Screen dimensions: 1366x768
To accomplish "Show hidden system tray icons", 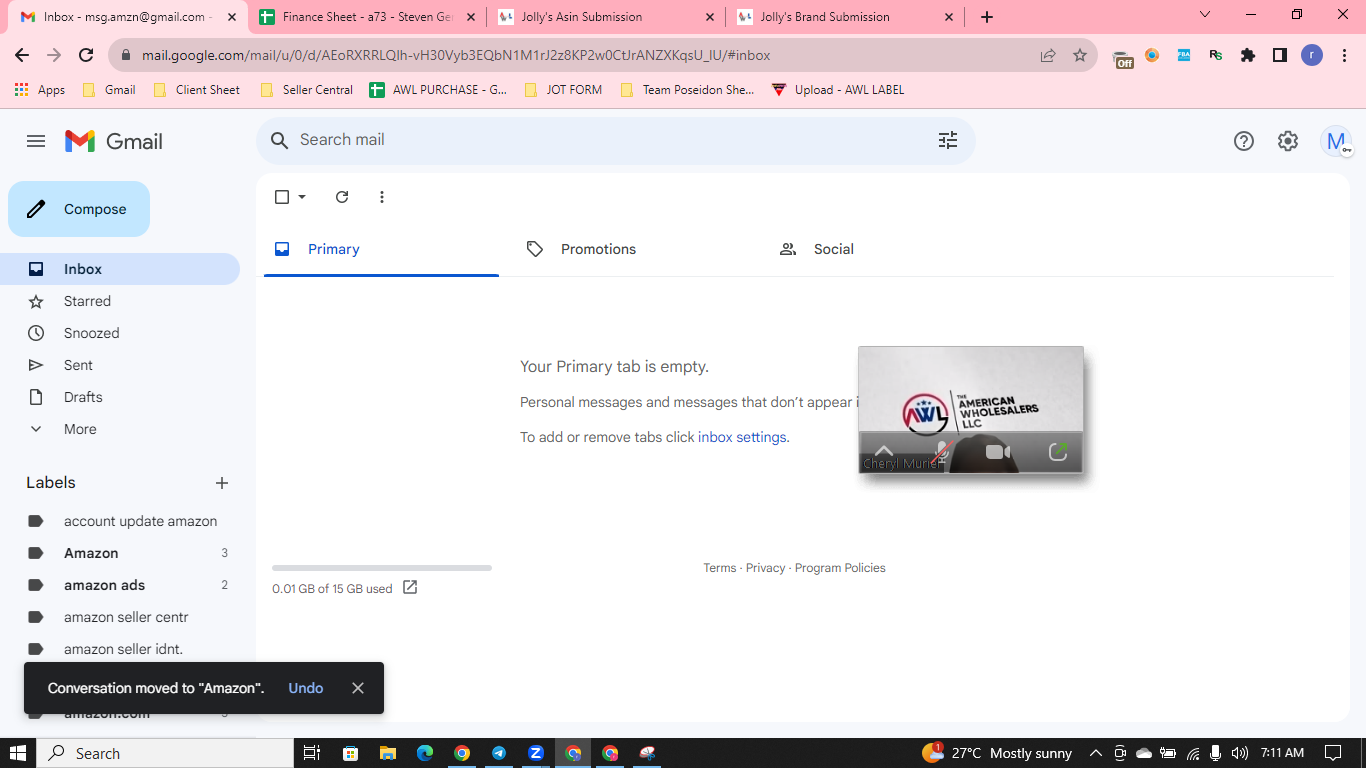I will [x=1095, y=753].
